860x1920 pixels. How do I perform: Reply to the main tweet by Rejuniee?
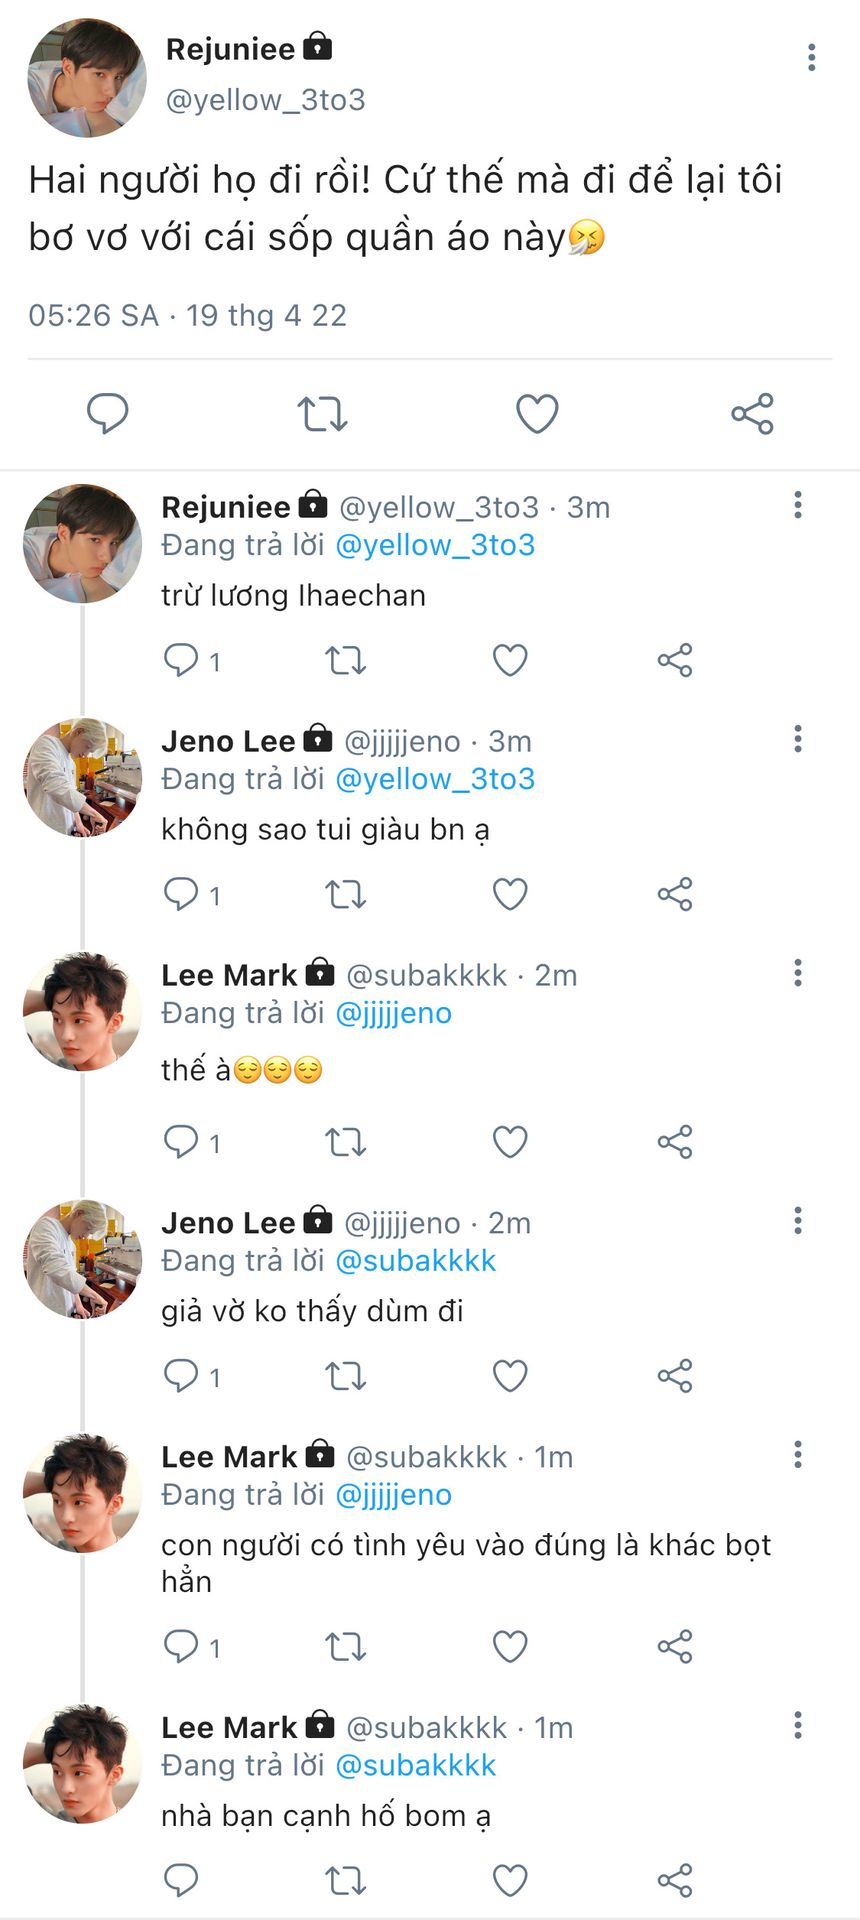coord(108,414)
